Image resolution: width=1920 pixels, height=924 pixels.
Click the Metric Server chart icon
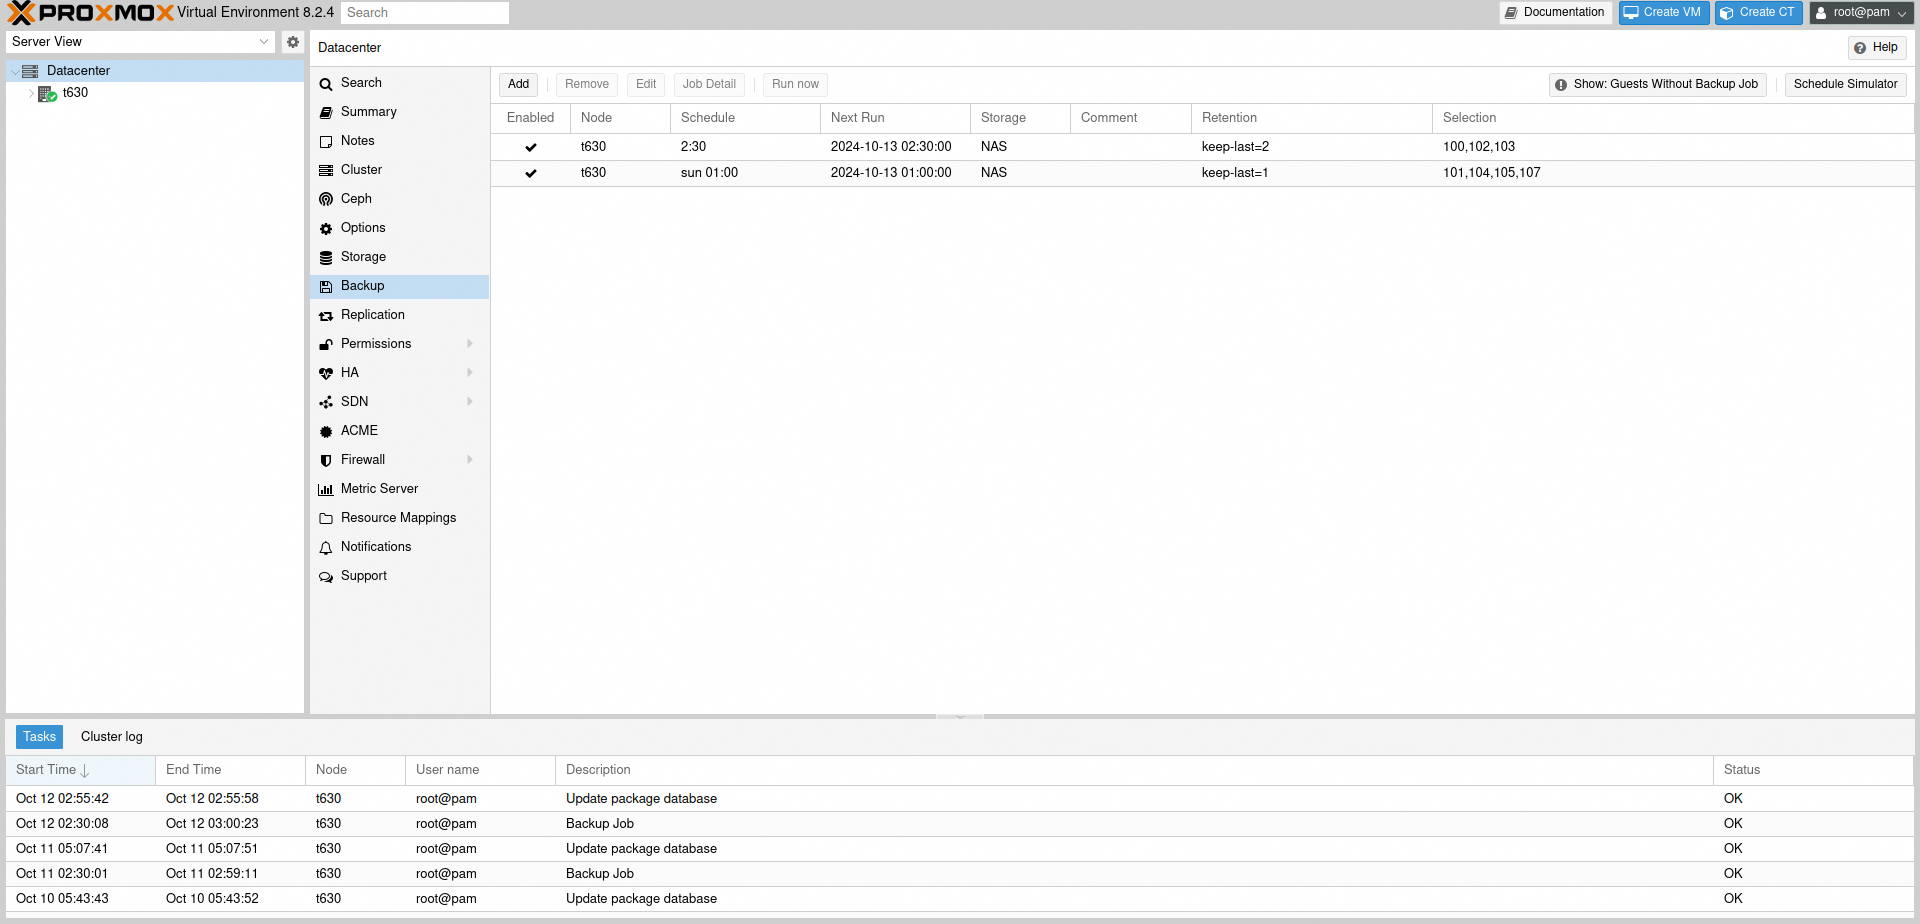[x=326, y=489]
